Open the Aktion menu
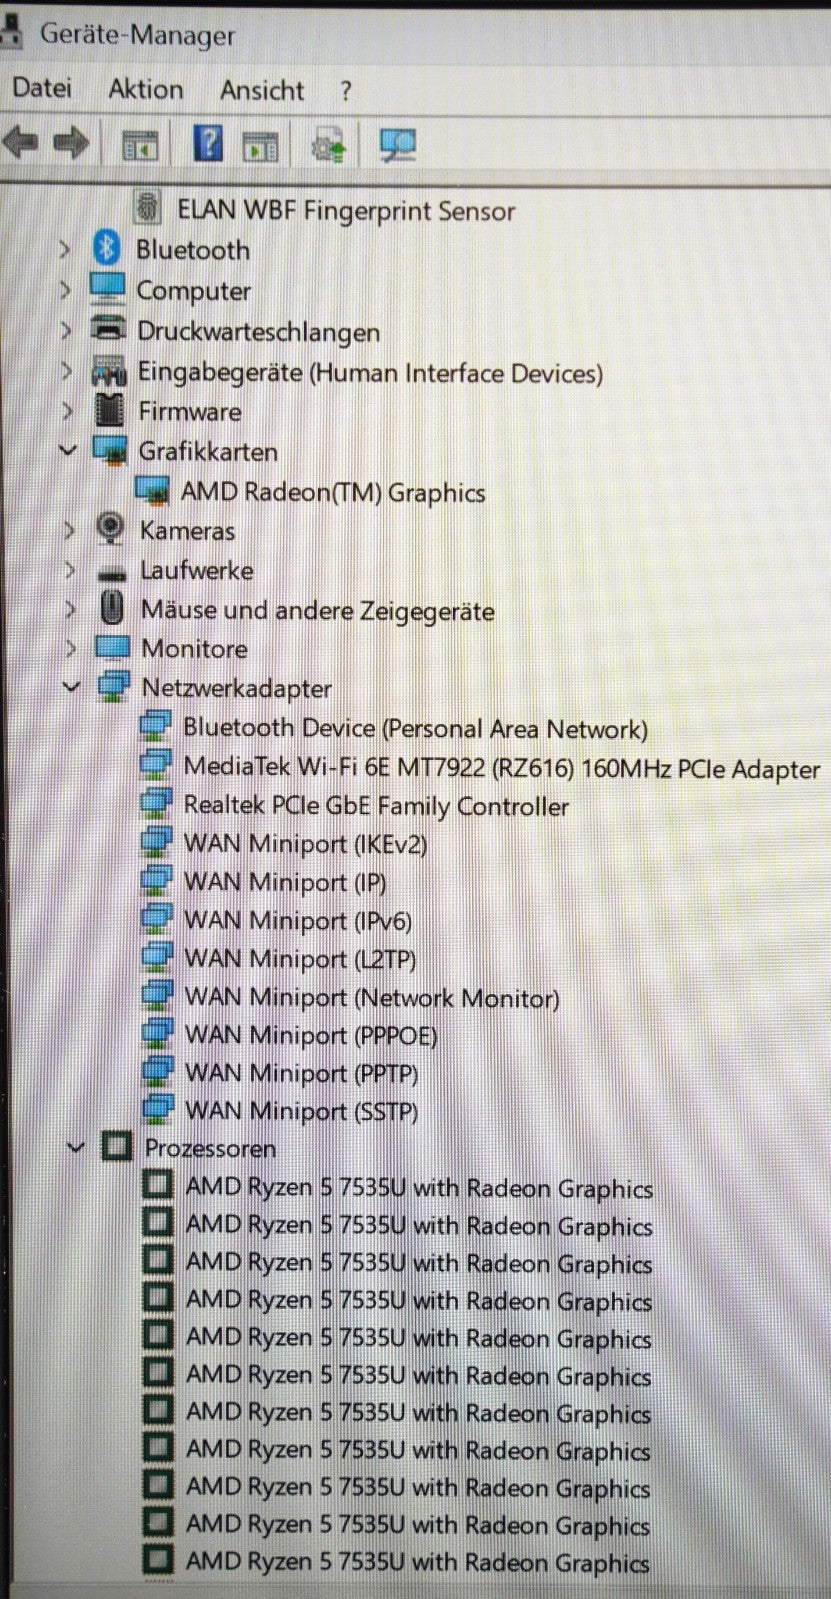831x1599 pixels. (x=146, y=90)
